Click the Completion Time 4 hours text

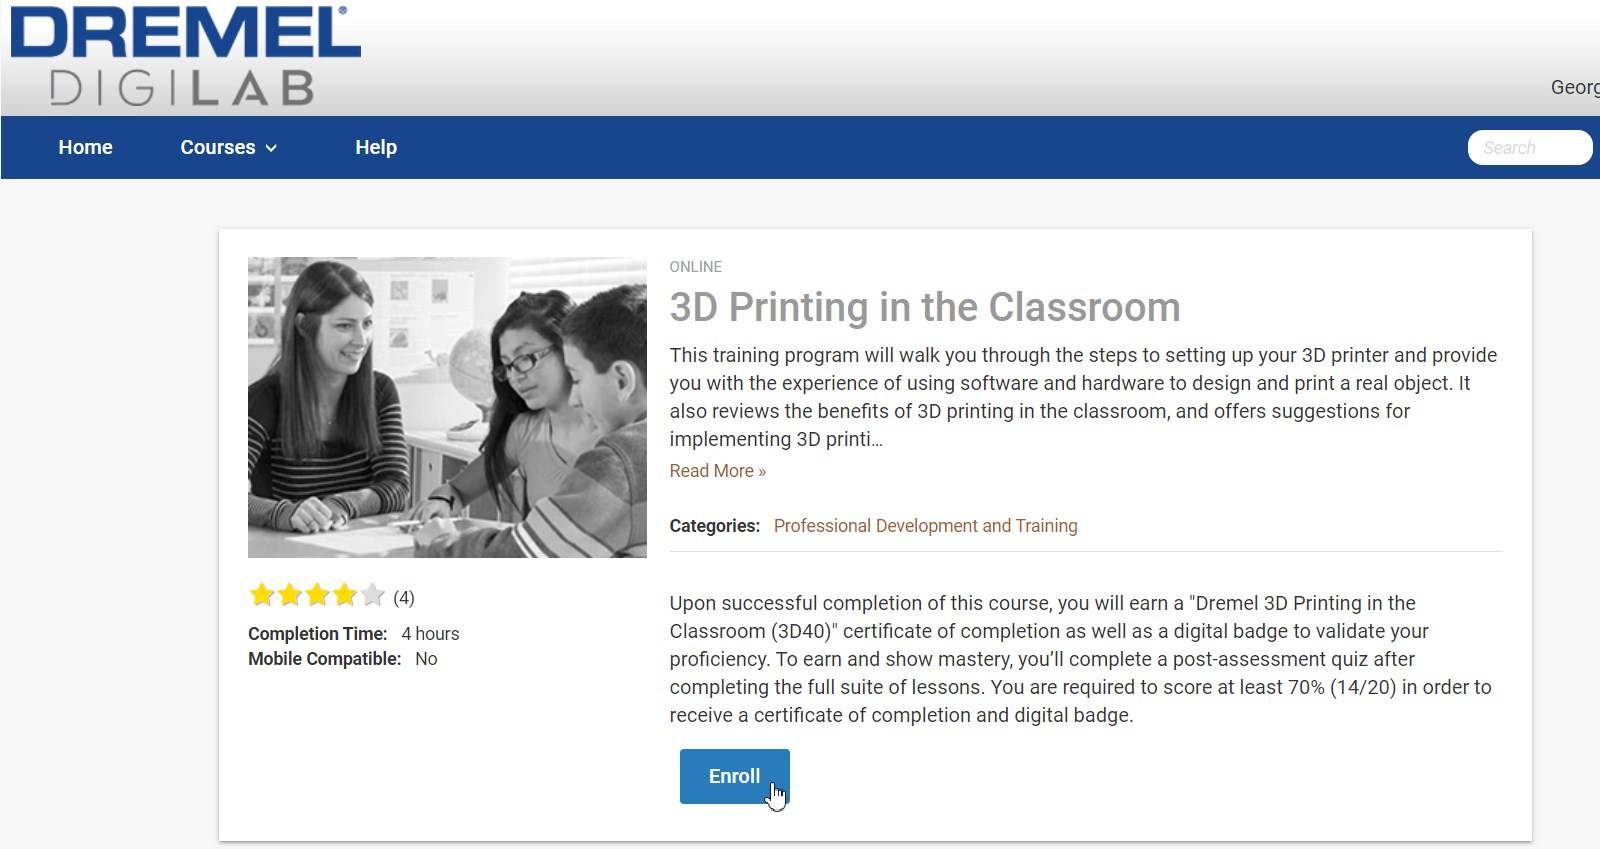click(354, 634)
